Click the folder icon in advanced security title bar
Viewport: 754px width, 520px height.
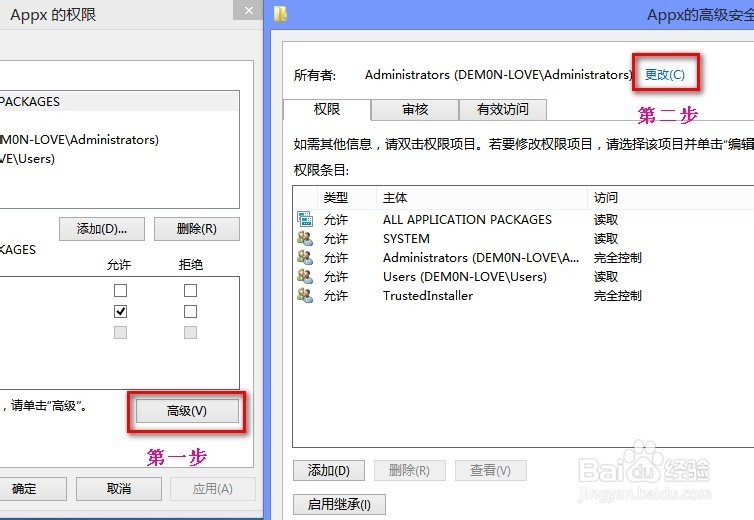280,14
